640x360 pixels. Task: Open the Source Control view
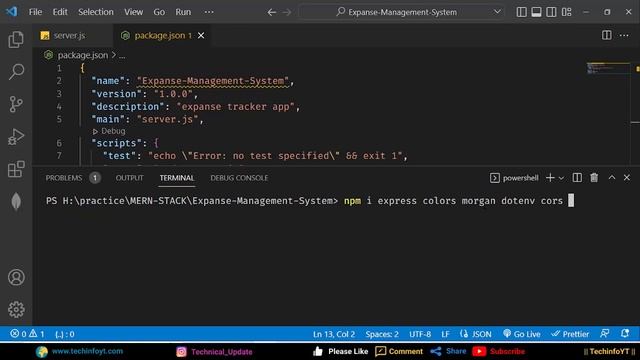point(16,104)
